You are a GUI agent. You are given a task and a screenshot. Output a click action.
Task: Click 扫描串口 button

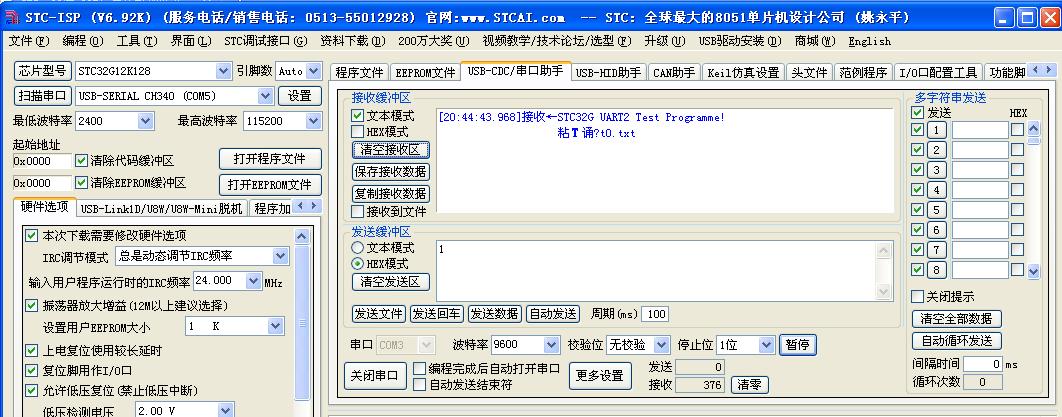[42, 95]
